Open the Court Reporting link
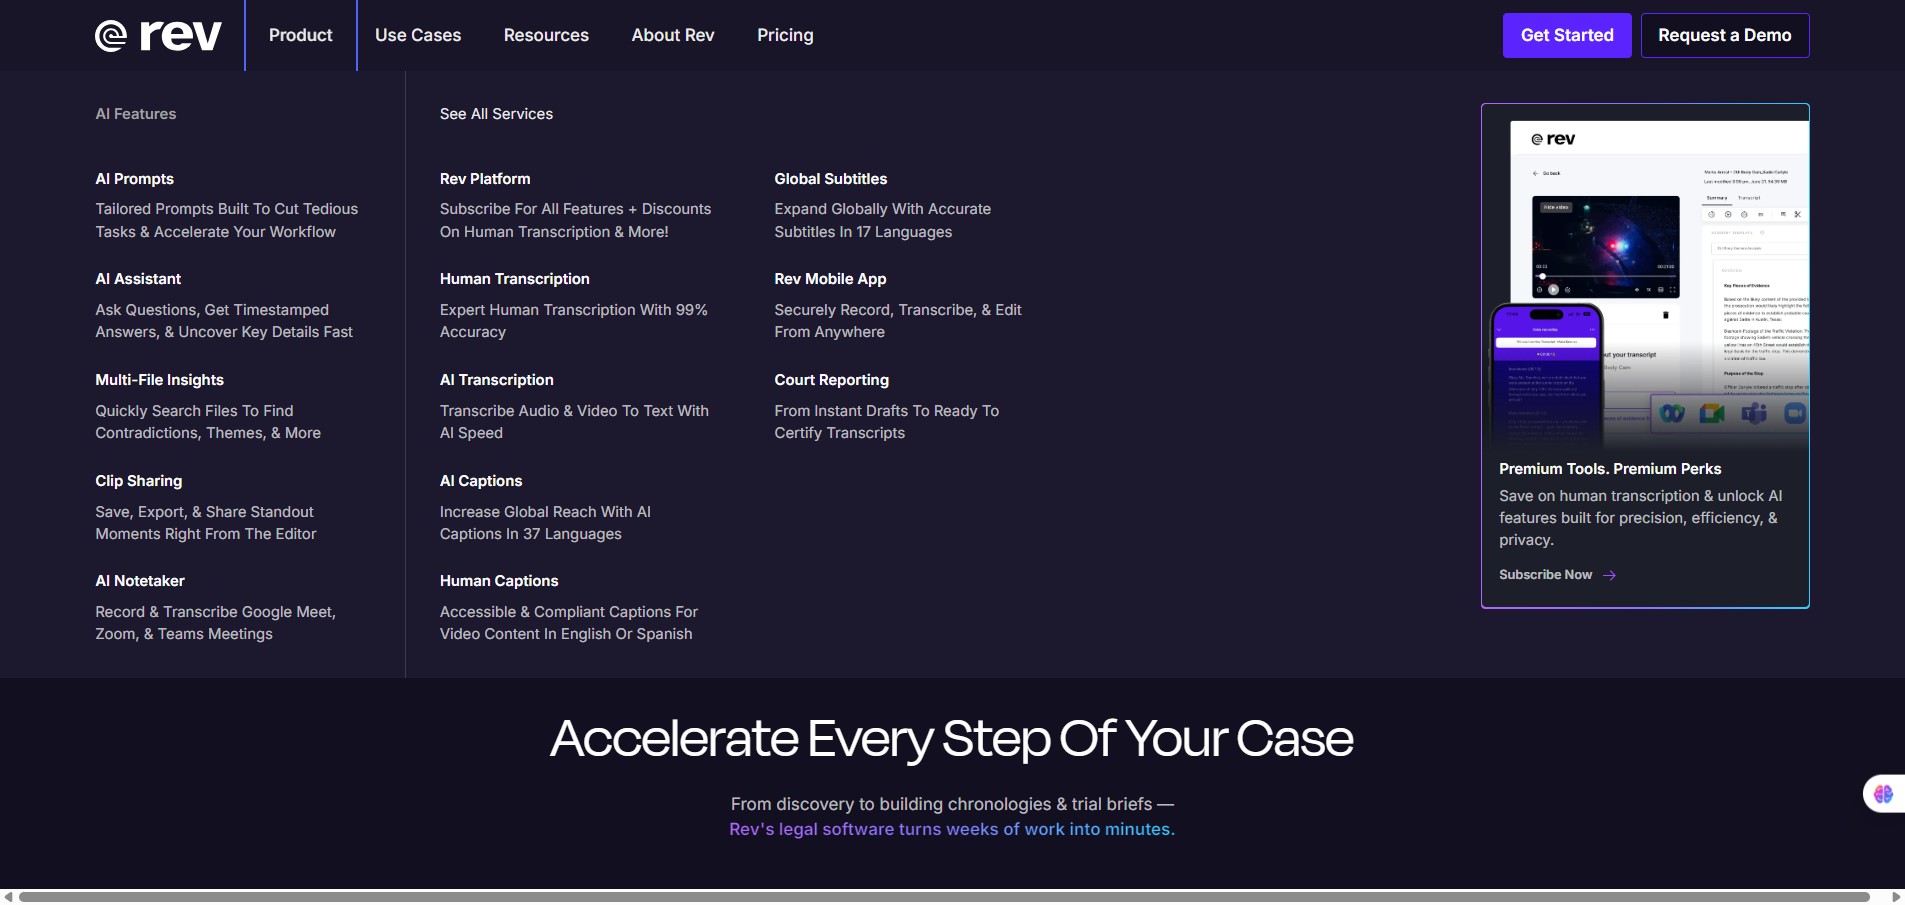The width and height of the screenshot is (1905, 905). (x=831, y=380)
